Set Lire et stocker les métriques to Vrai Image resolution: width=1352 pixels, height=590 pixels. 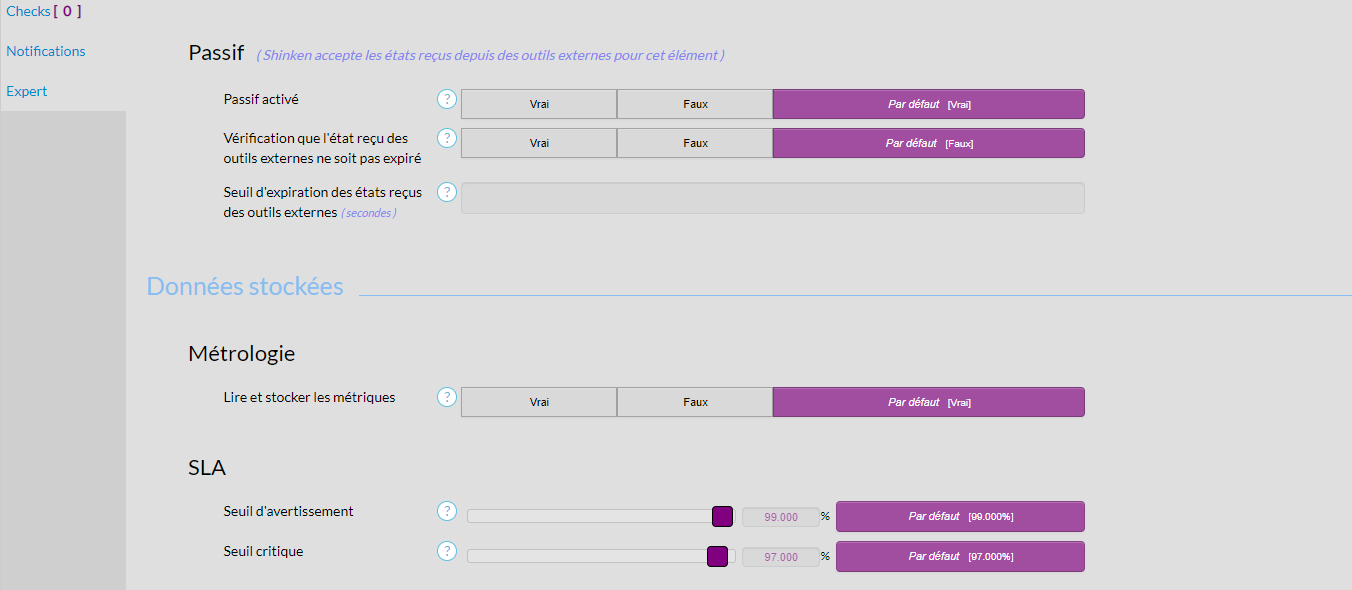[x=539, y=402]
